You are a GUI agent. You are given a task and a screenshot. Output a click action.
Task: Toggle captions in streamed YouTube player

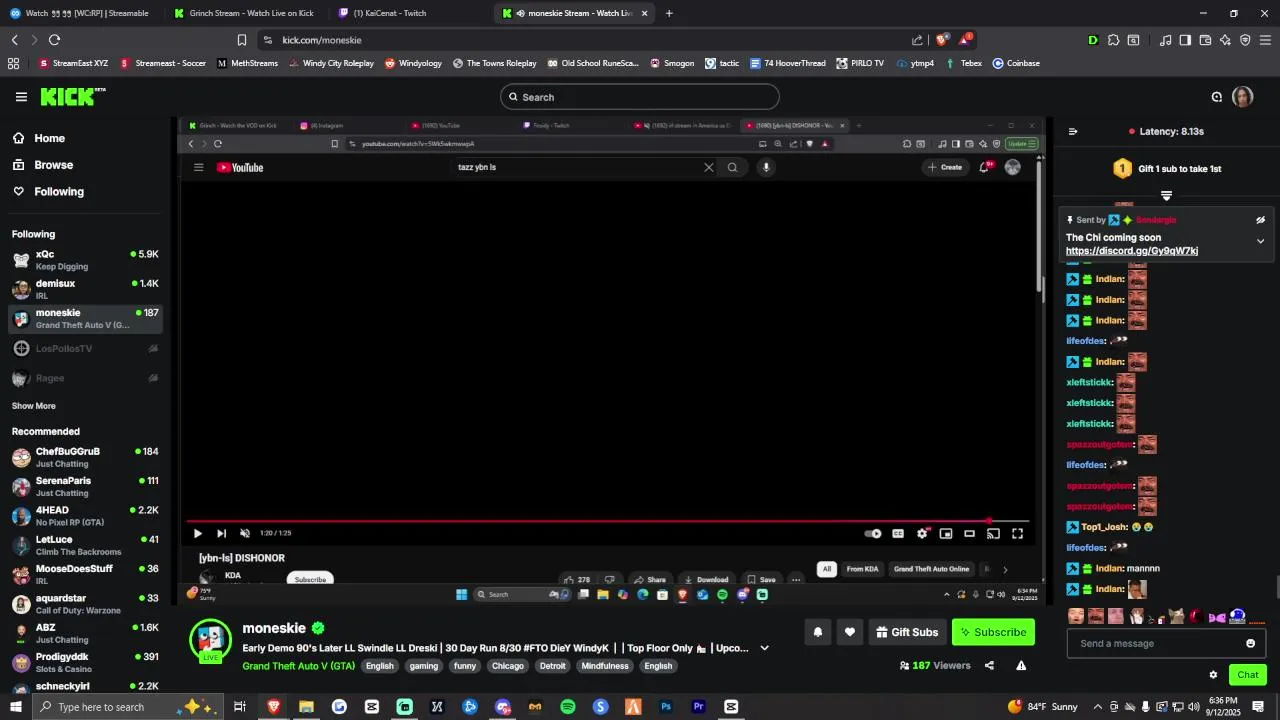coord(898,534)
